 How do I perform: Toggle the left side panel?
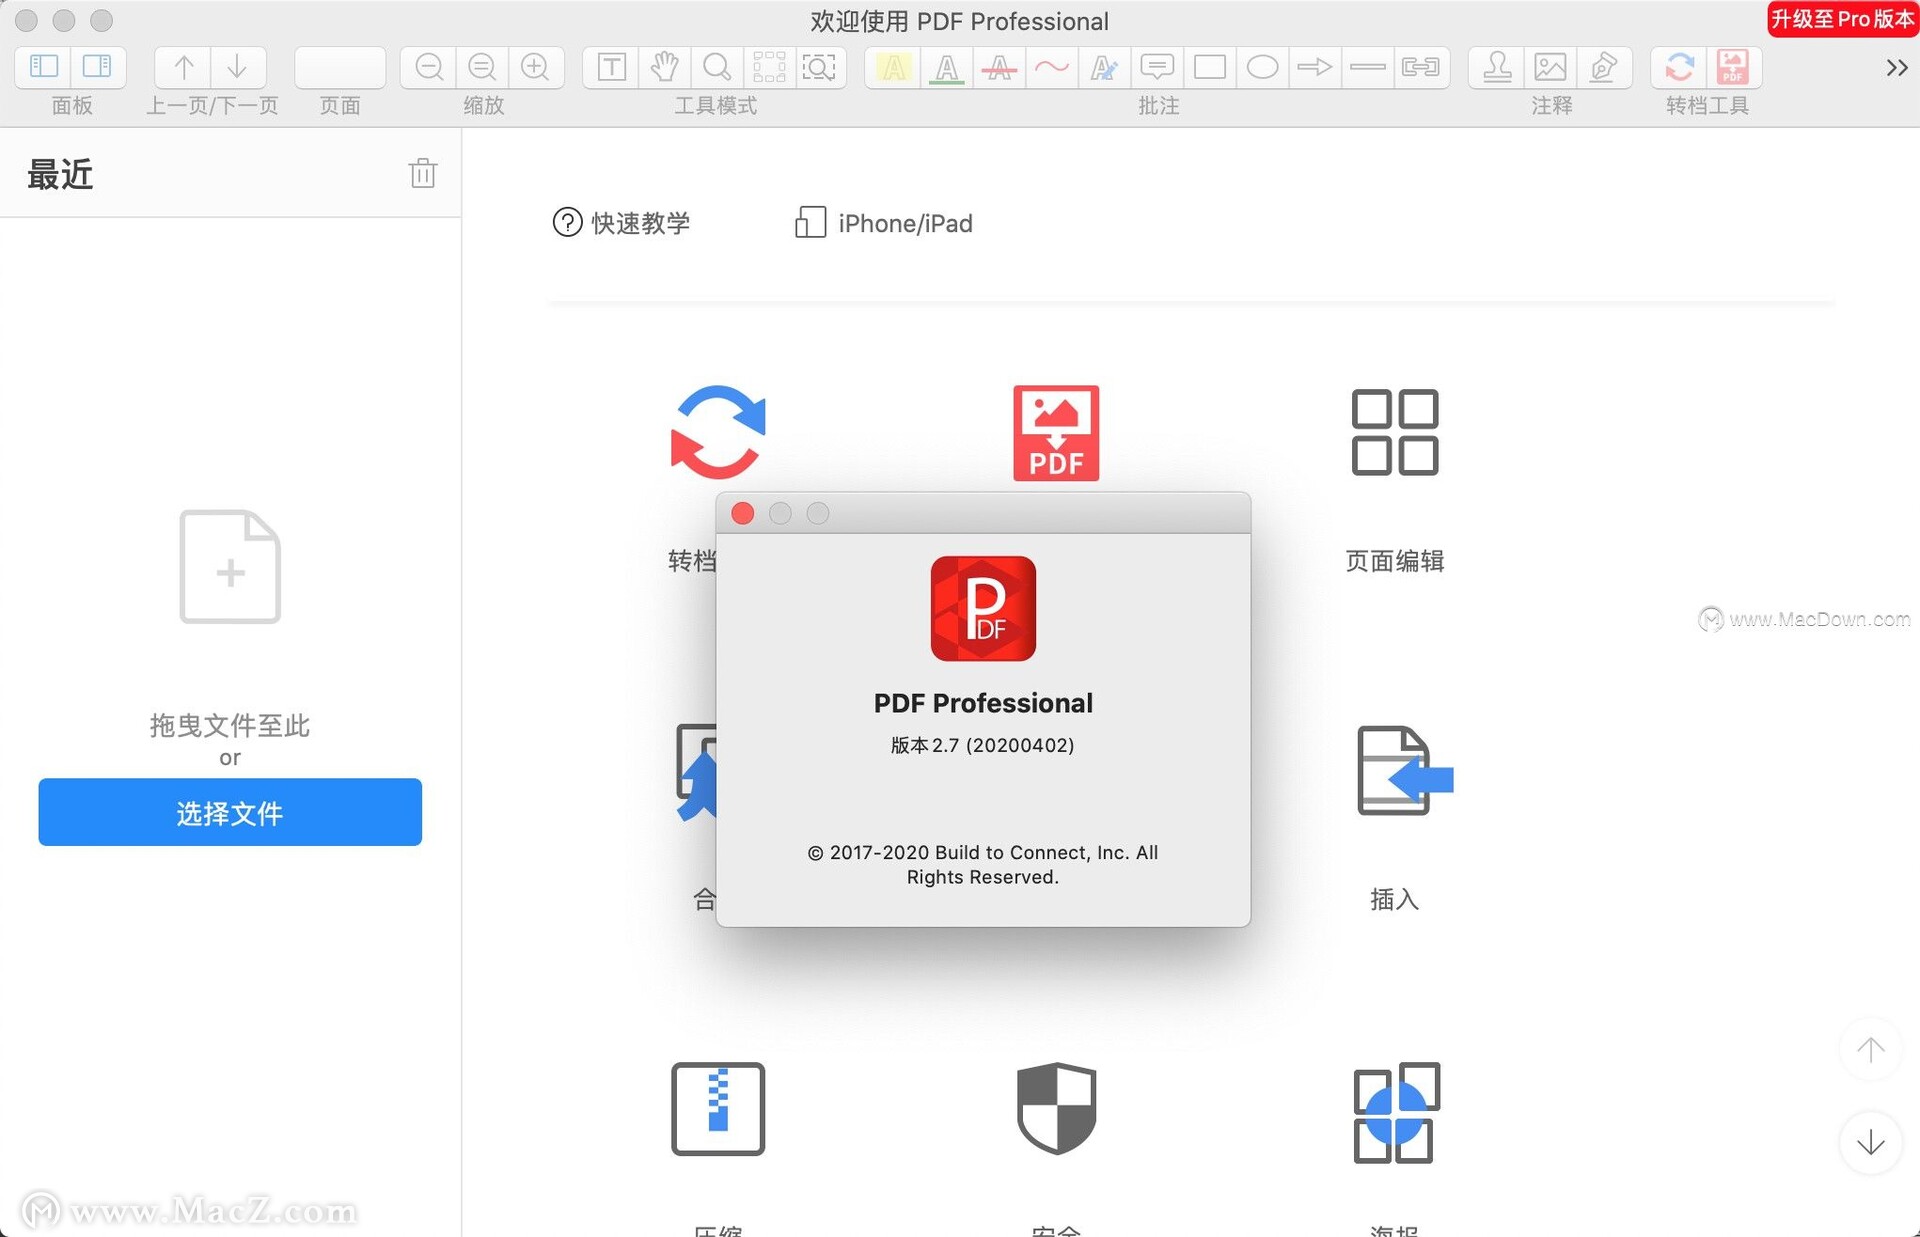[x=44, y=67]
